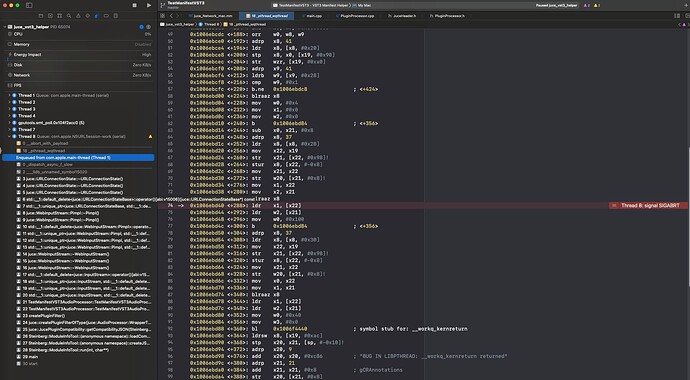The height and width of the screenshot is (380, 690).
Task: Expand Thread 4 disclosure triangle
Action: (x=9, y=116)
